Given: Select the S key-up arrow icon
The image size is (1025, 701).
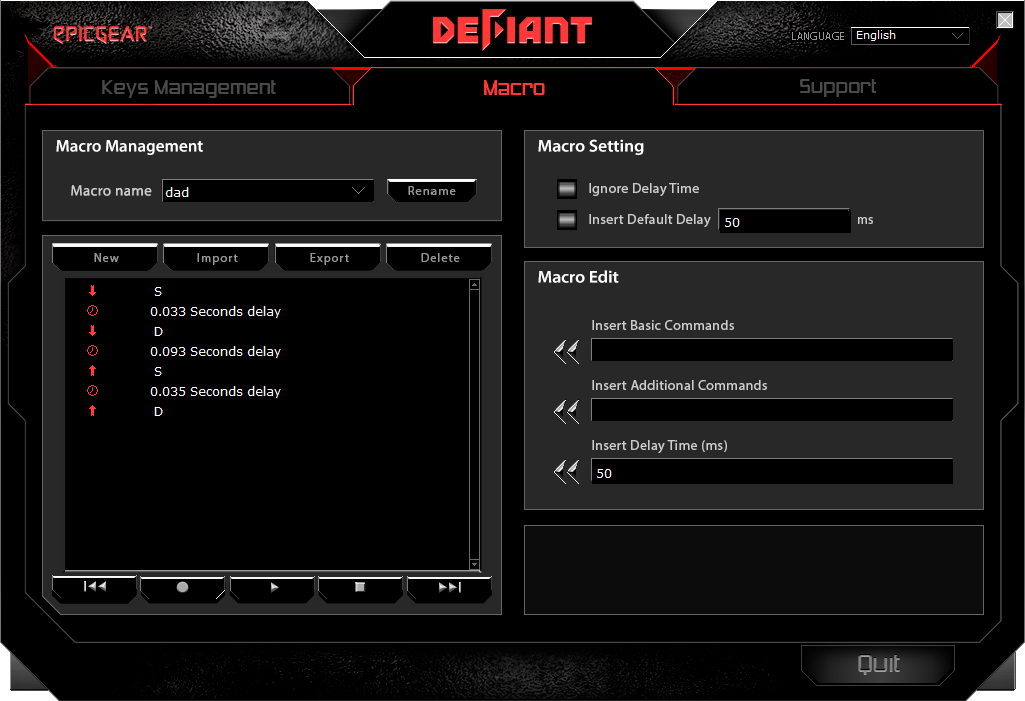Looking at the screenshot, I should coord(92,371).
